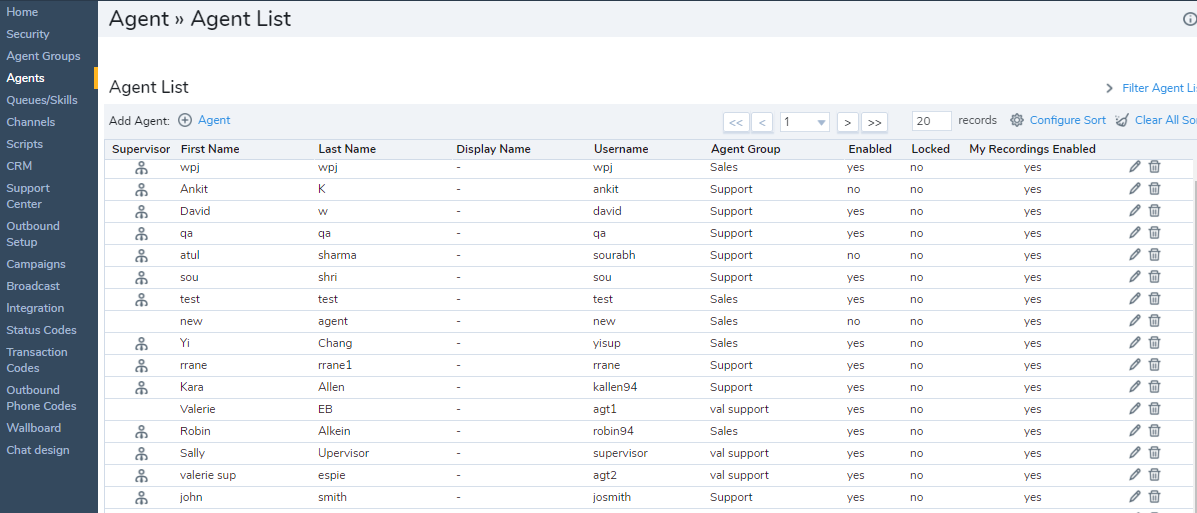Viewport: 1197px width, 513px height.
Task: Open the page number dropdown
Action: (805, 122)
